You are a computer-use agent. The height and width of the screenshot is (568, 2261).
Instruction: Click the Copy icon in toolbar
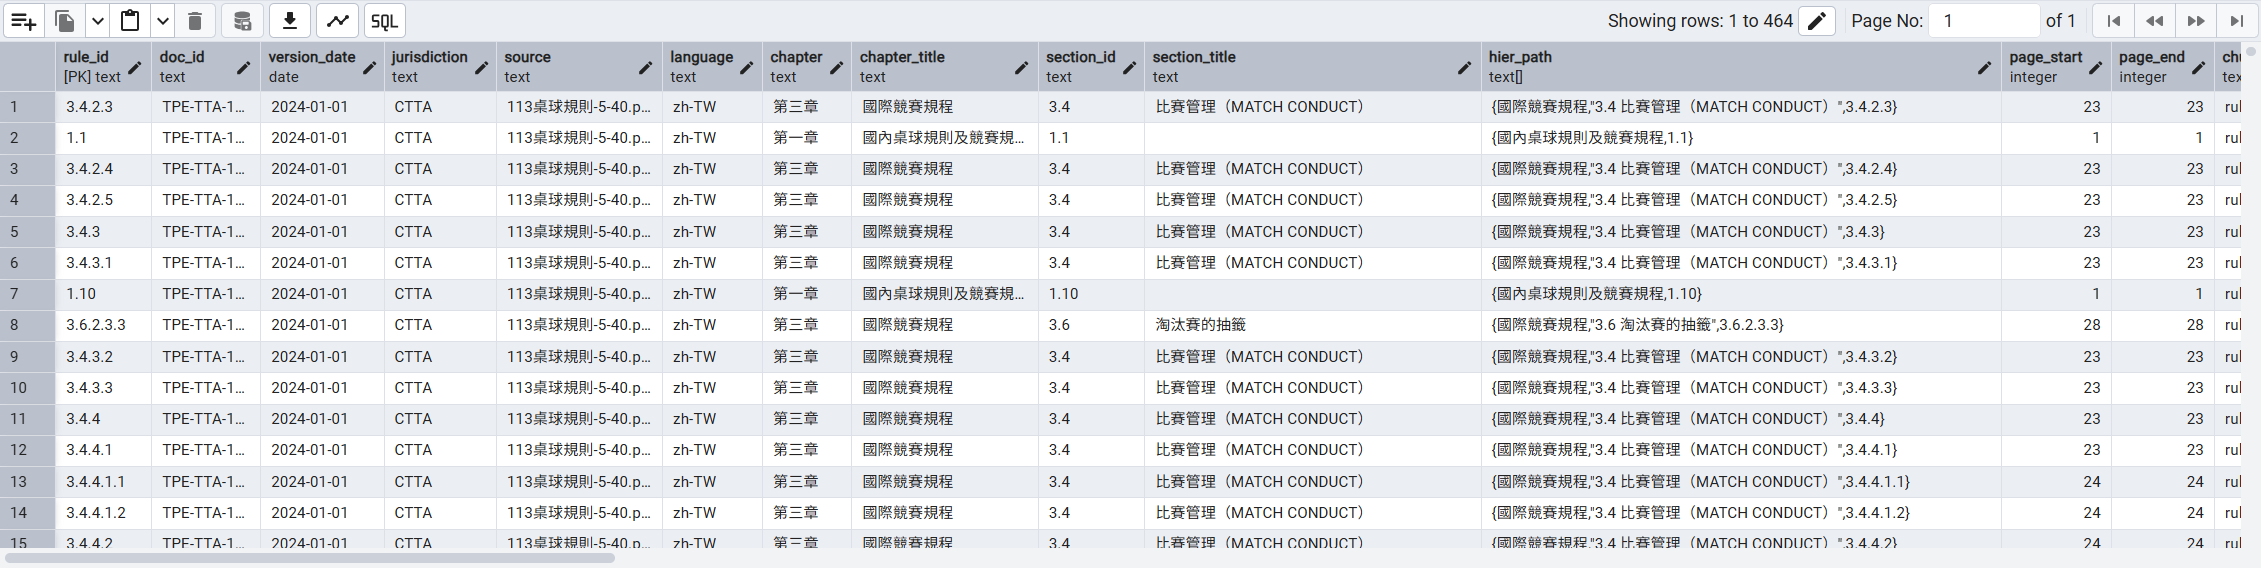[65, 21]
